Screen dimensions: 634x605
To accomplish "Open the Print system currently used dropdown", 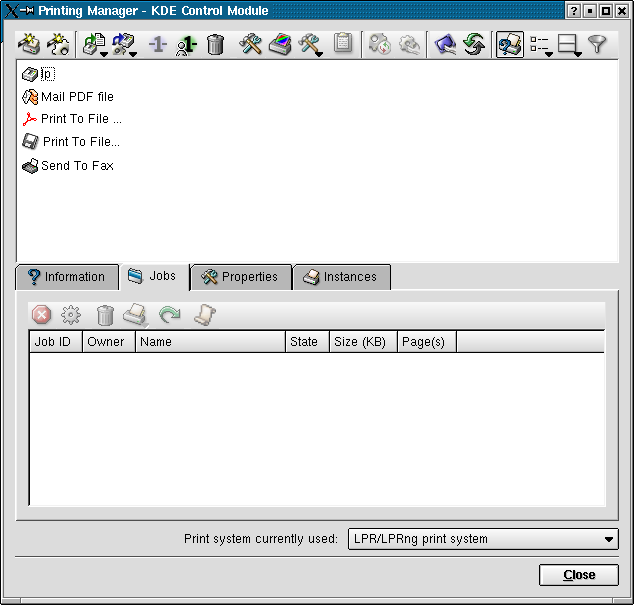I will [483, 539].
